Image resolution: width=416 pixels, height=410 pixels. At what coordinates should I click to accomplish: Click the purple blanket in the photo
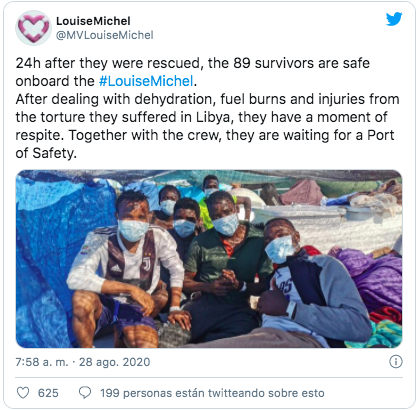tap(373, 277)
